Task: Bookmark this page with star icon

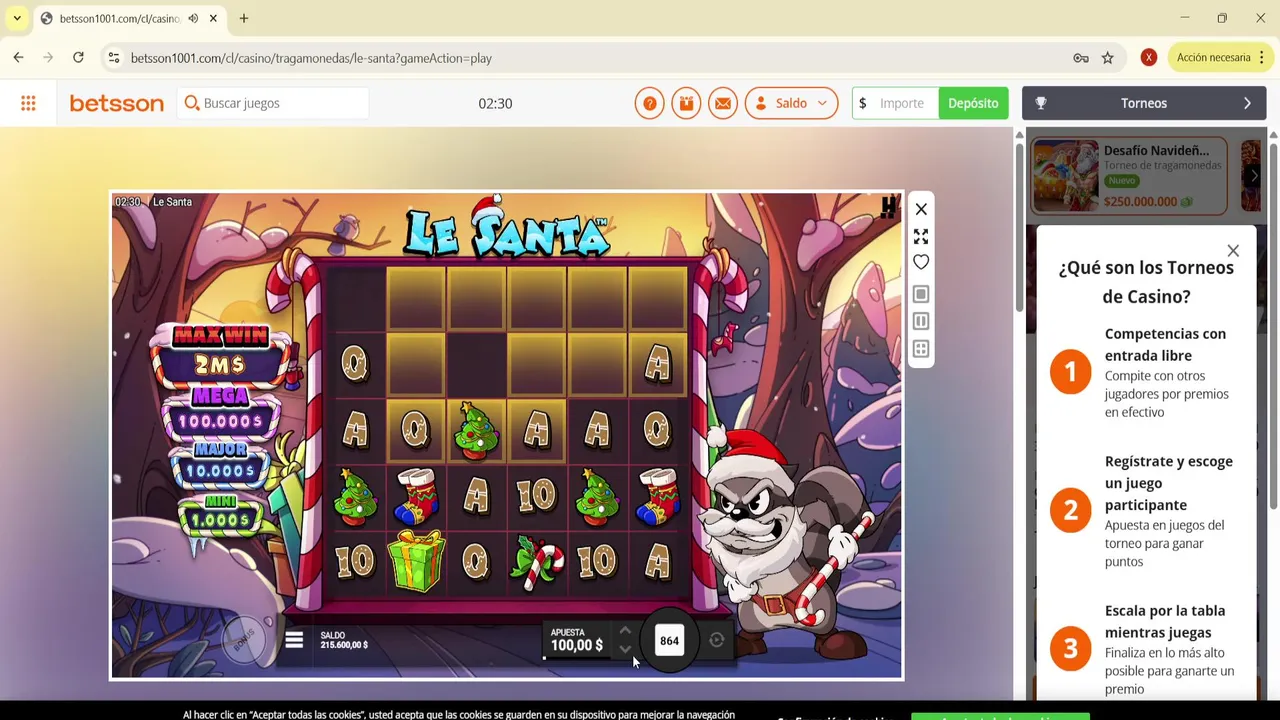Action: tap(1107, 58)
